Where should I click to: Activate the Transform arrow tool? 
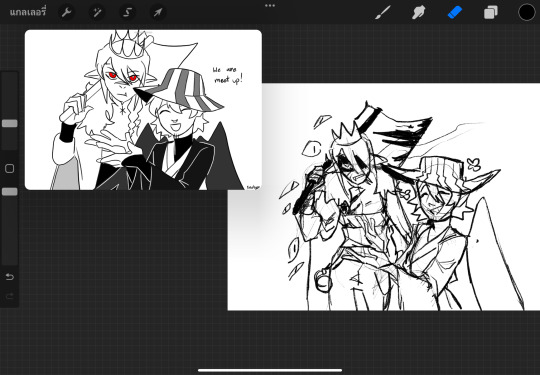tap(158, 13)
